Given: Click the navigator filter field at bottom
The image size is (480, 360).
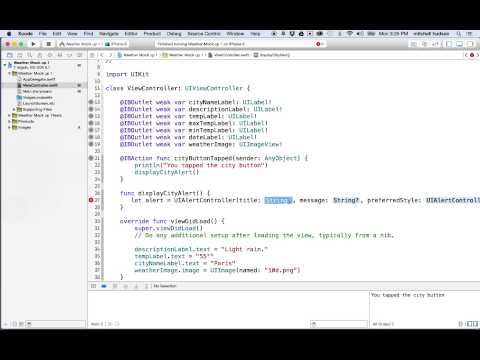Looking at the screenshot, I should coord(56,324).
